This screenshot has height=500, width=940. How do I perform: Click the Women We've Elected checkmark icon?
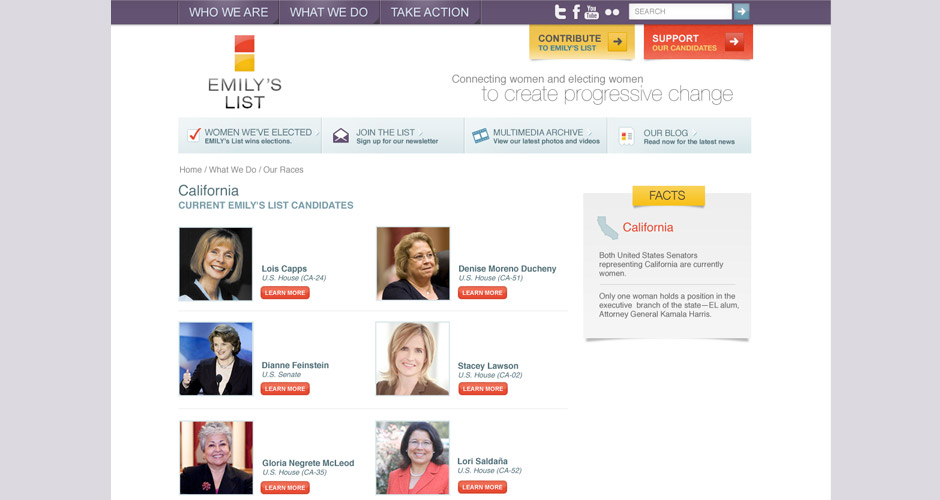194,135
